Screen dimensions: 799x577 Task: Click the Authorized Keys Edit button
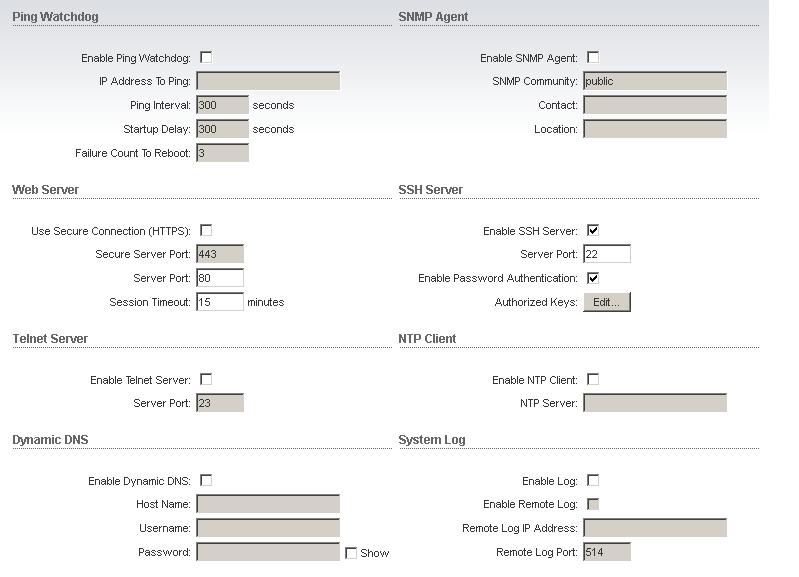point(606,302)
